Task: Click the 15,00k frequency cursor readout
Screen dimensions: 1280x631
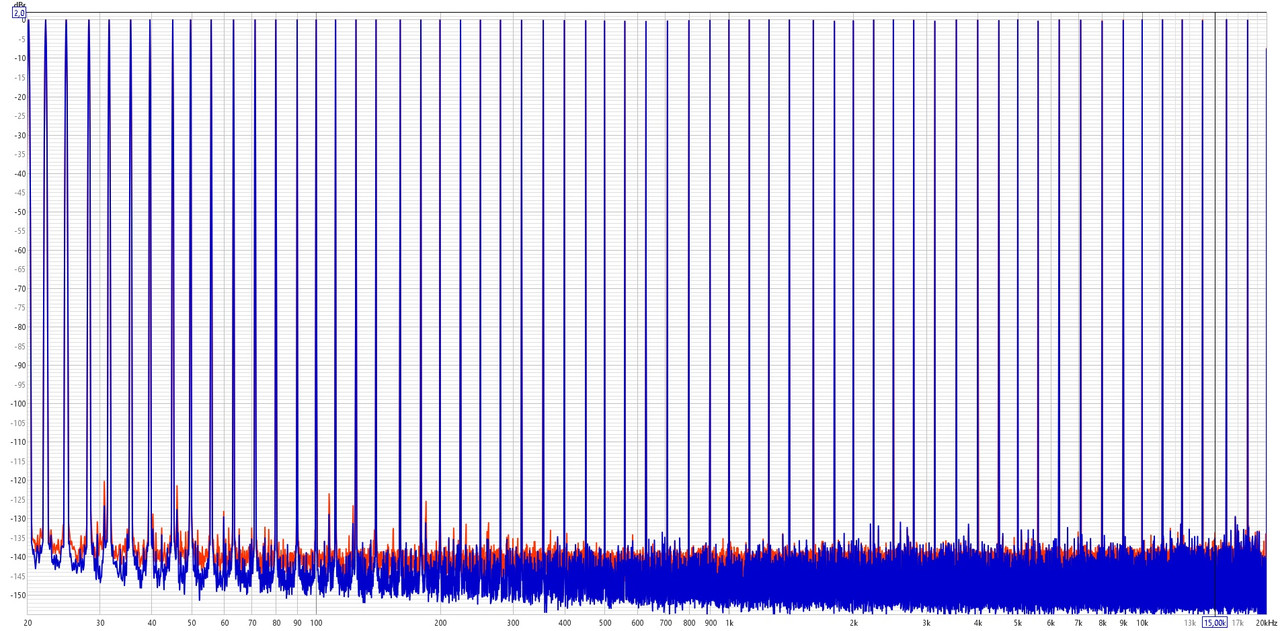Action: (1214, 622)
